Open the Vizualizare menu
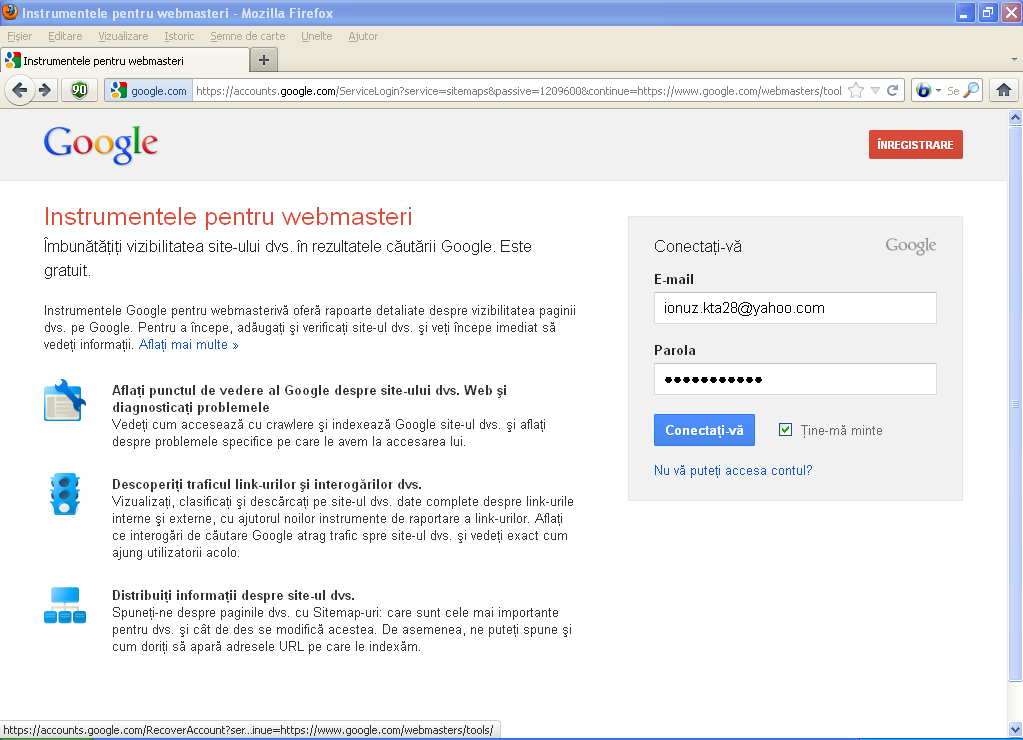The height and width of the screenshot is (740, 1023). 123,36
